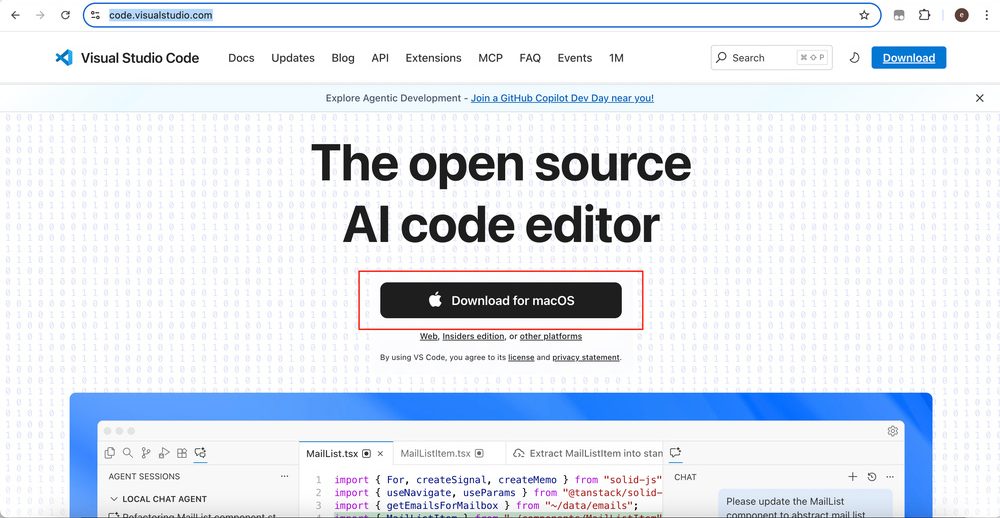Open the Docs menu item
Screen dimensions: 1000x518
tap(241, 58)
